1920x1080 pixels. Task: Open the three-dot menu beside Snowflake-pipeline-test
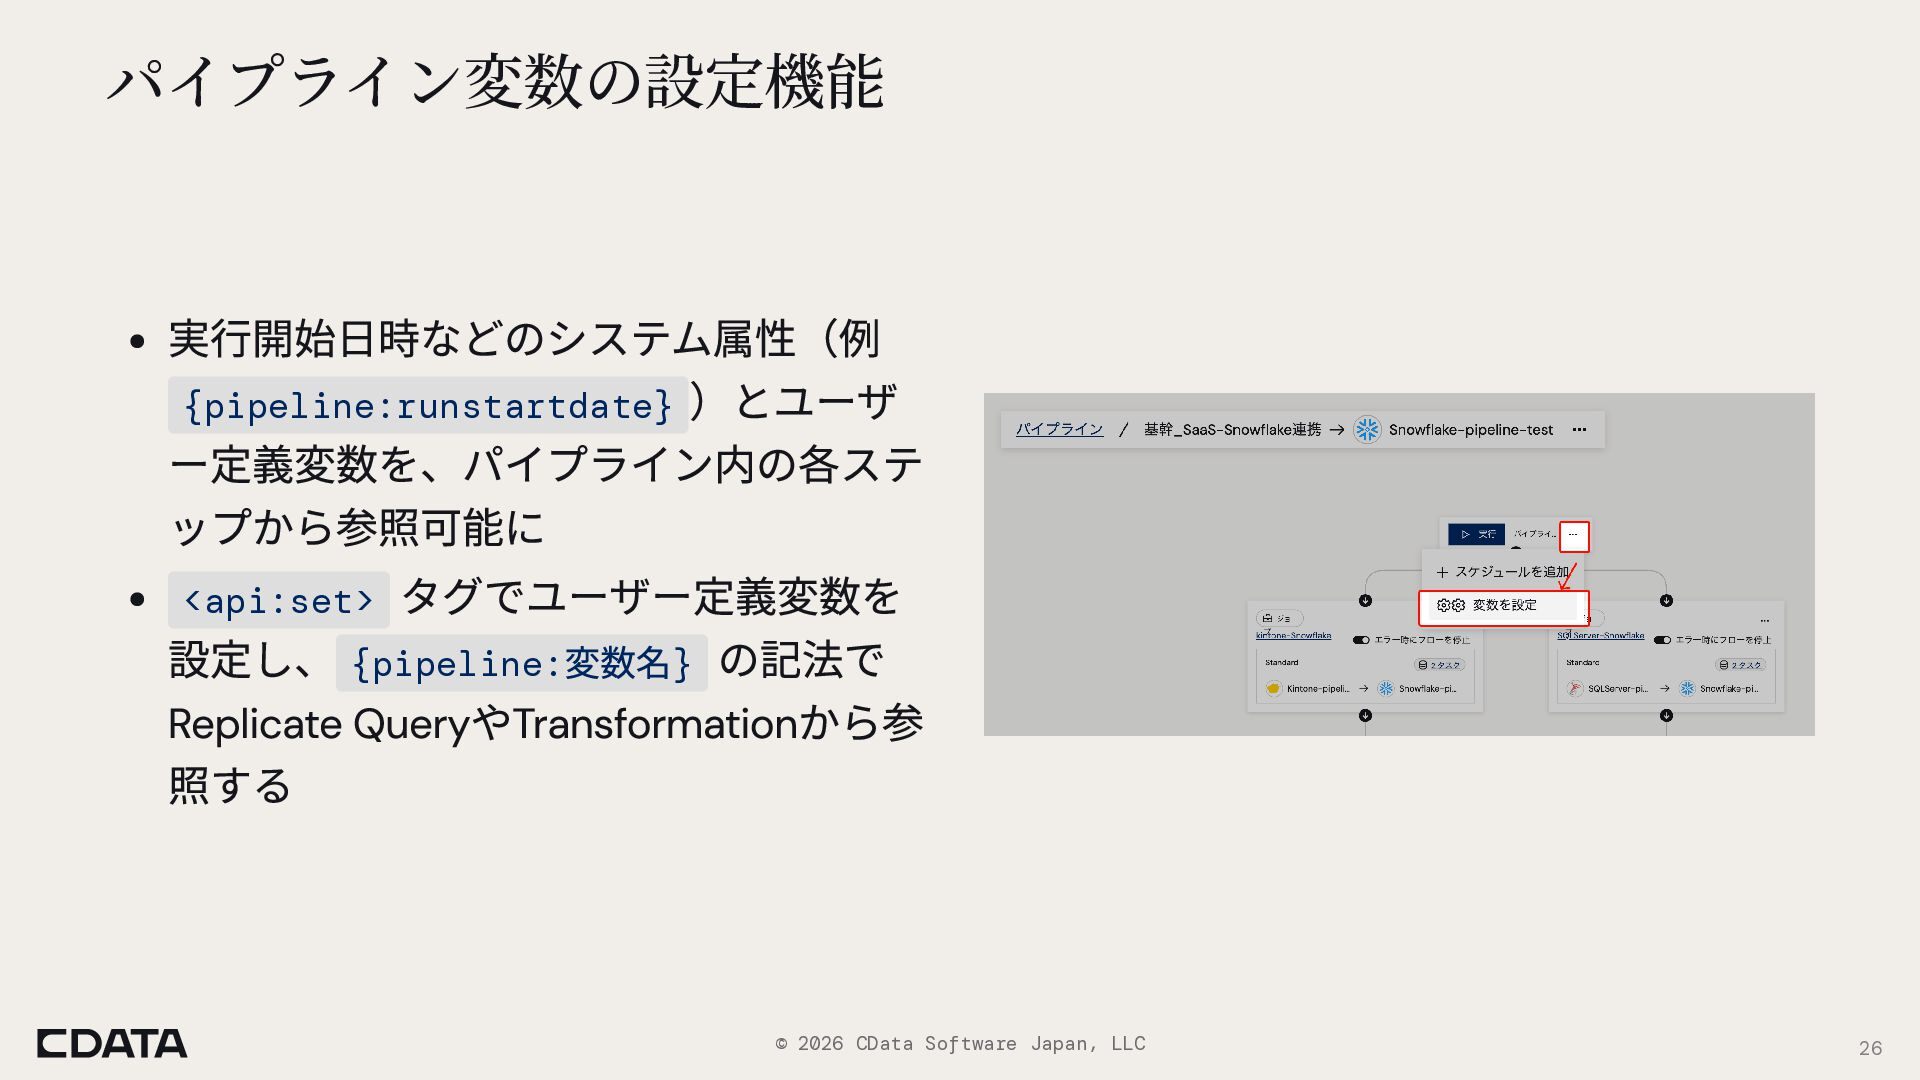coord(1579,430)
